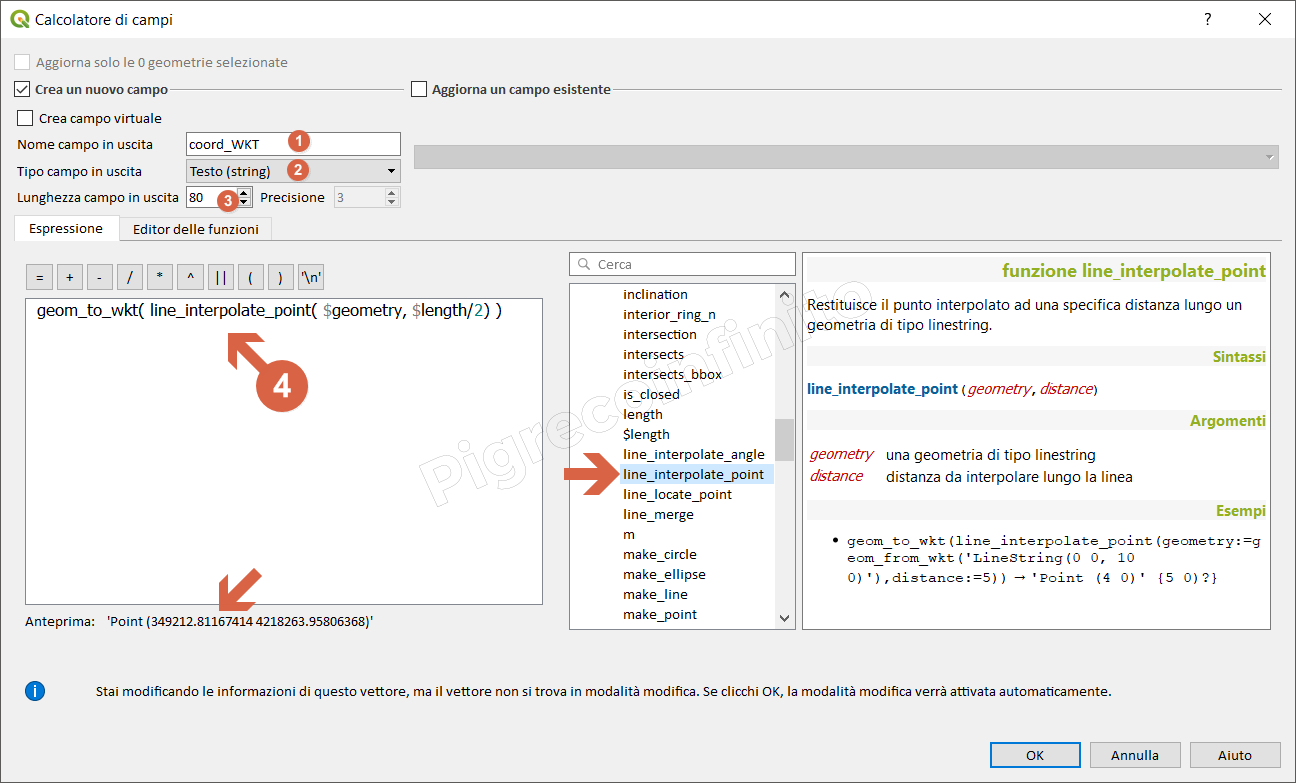Select inclination in function list

click(x=656, y=294)
